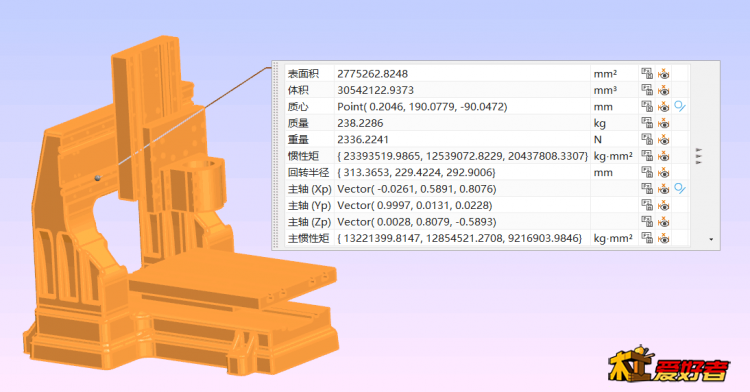Click the 质心 row label
750x392 pixels.
[298, 106]
